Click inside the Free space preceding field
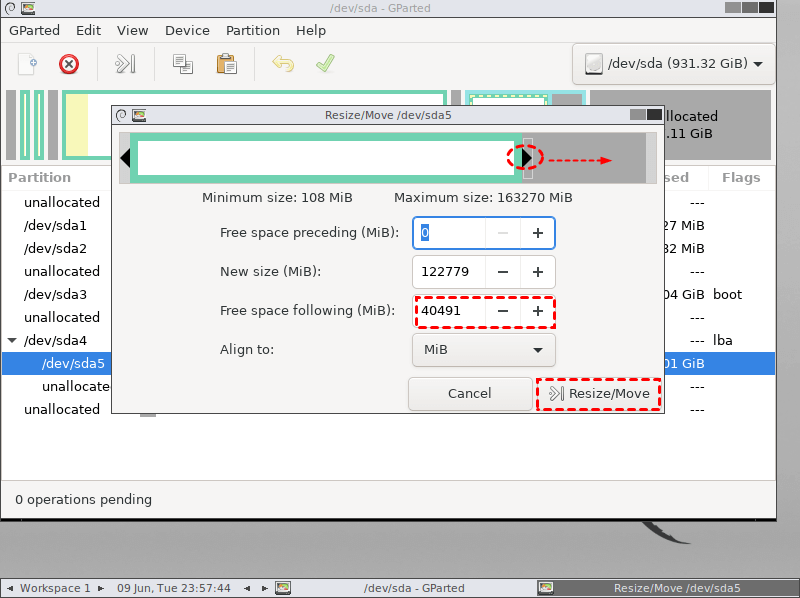800x598 pixels. (x=448, y=232)
